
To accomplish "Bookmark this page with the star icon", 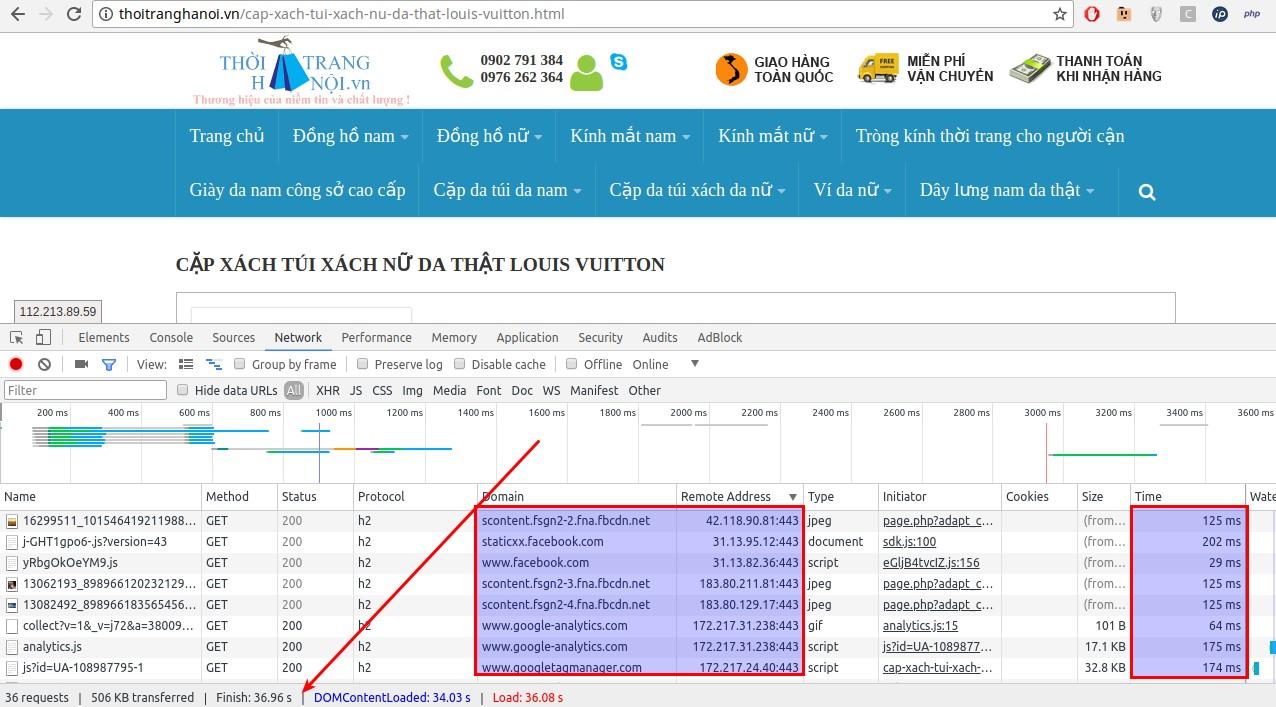I will (x=1059, y=14).
